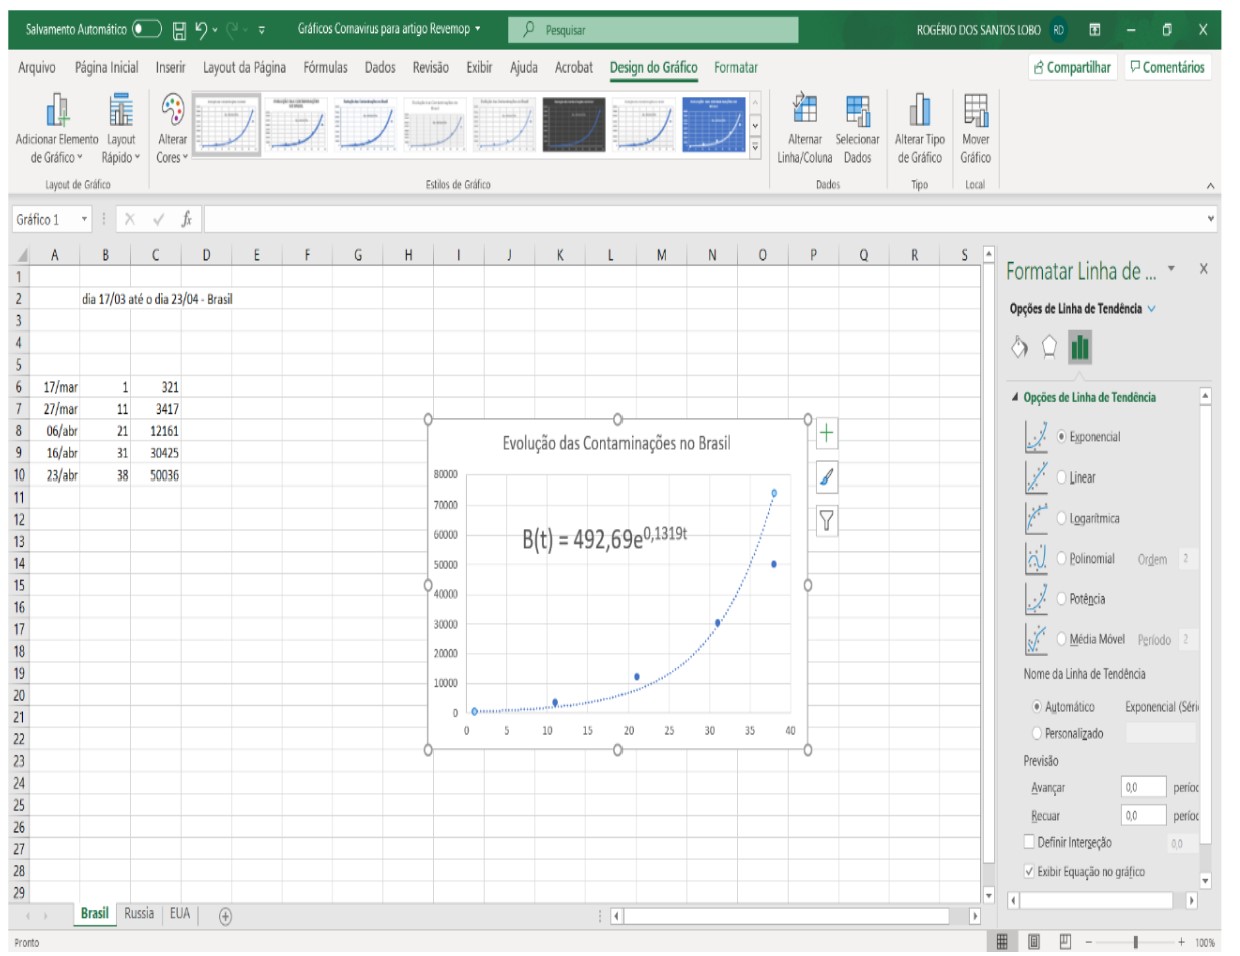Screen dimensions: 1240x956
Task: Select Média Móvel trendline option
Action: [x=1062, y=639]
